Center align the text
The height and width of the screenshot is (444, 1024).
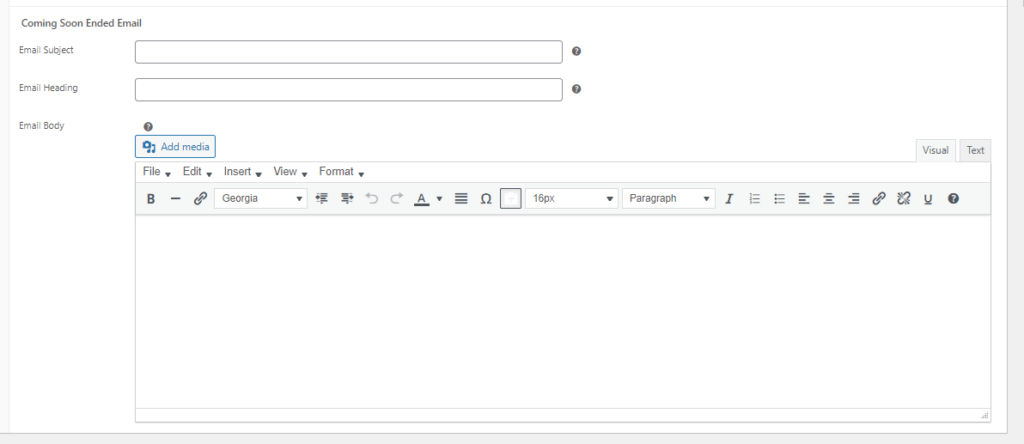(x=829, y=198)
